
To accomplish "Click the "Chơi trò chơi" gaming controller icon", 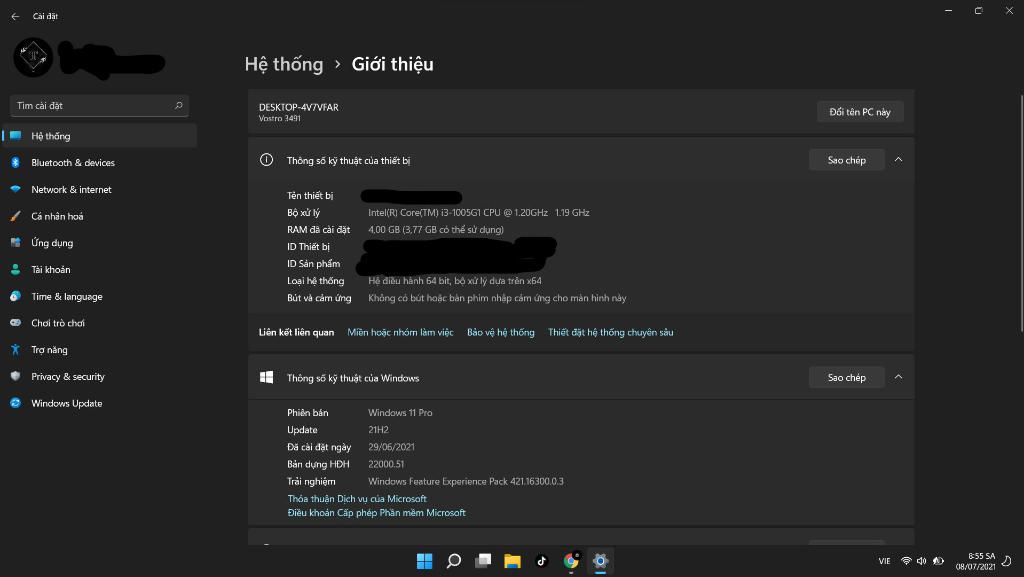I will click(x=16, y=323).
